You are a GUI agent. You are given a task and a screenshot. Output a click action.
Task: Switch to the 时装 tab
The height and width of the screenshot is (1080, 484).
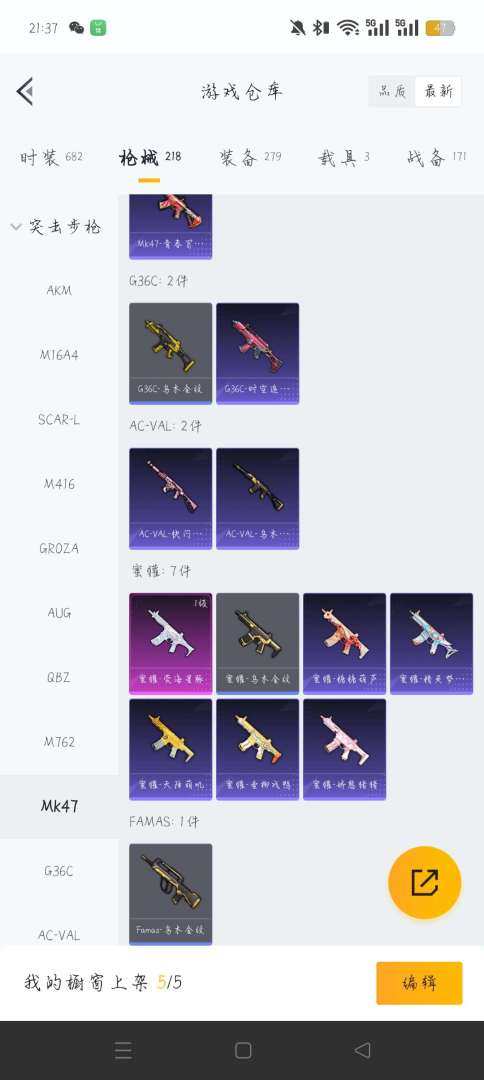51,158
